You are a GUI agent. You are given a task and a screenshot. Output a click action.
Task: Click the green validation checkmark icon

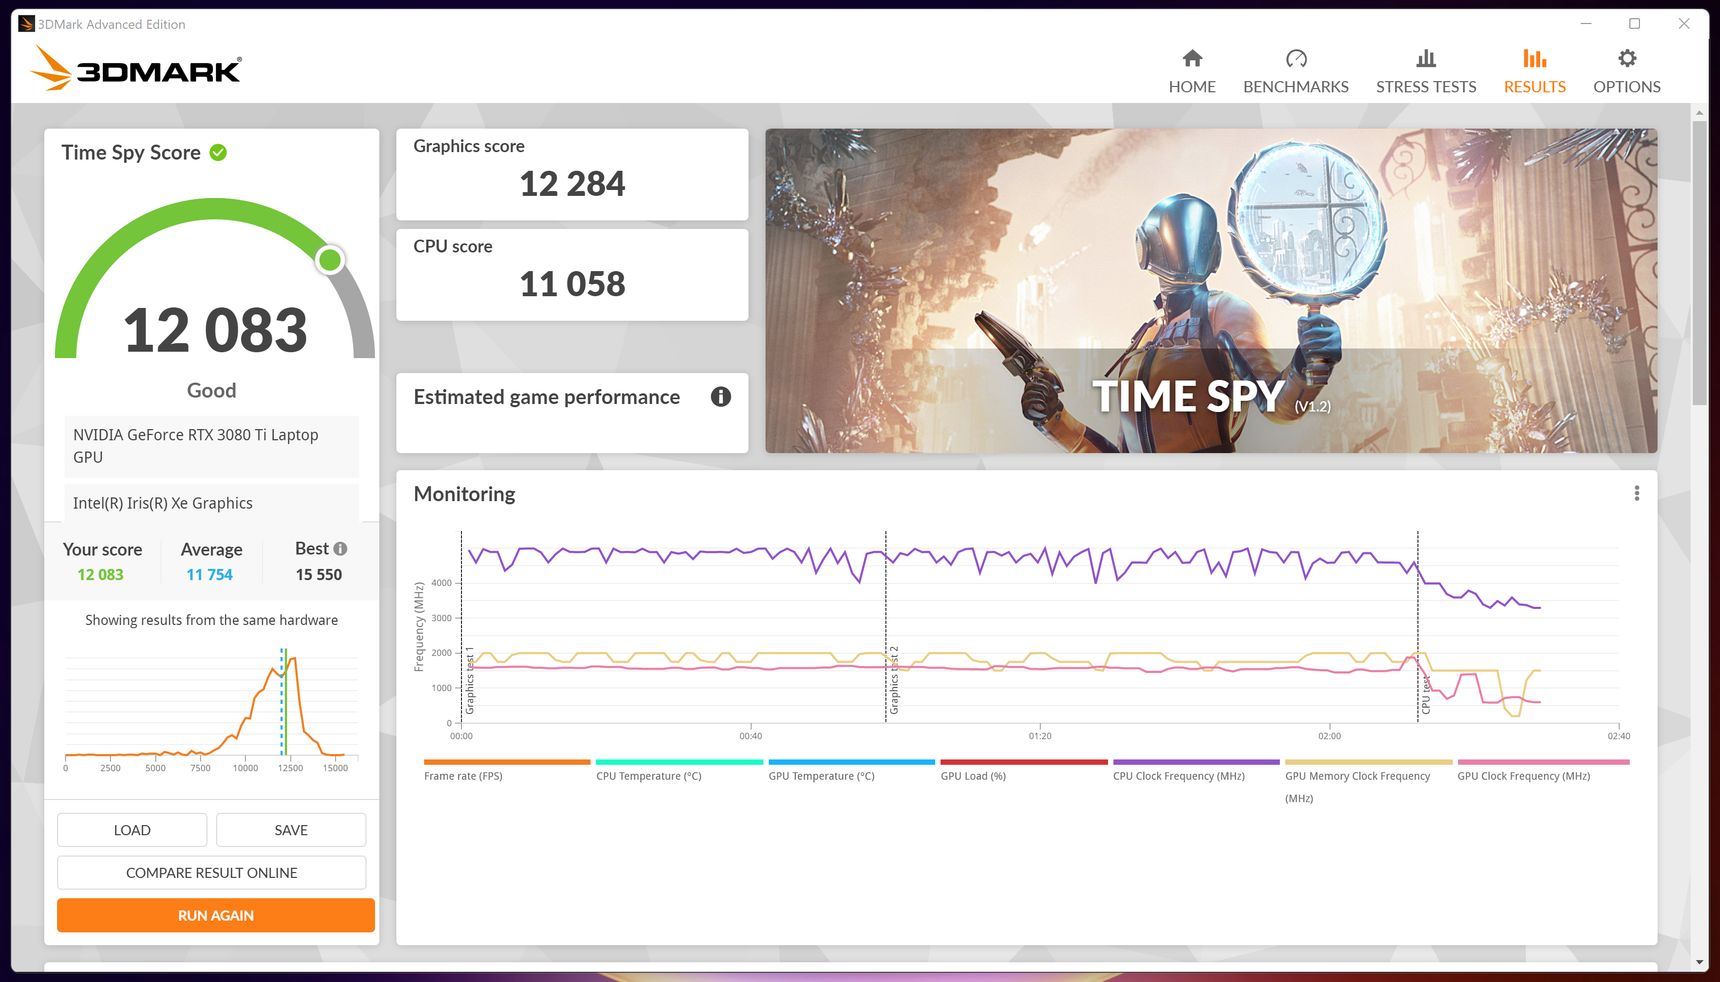tap(218, 152)
